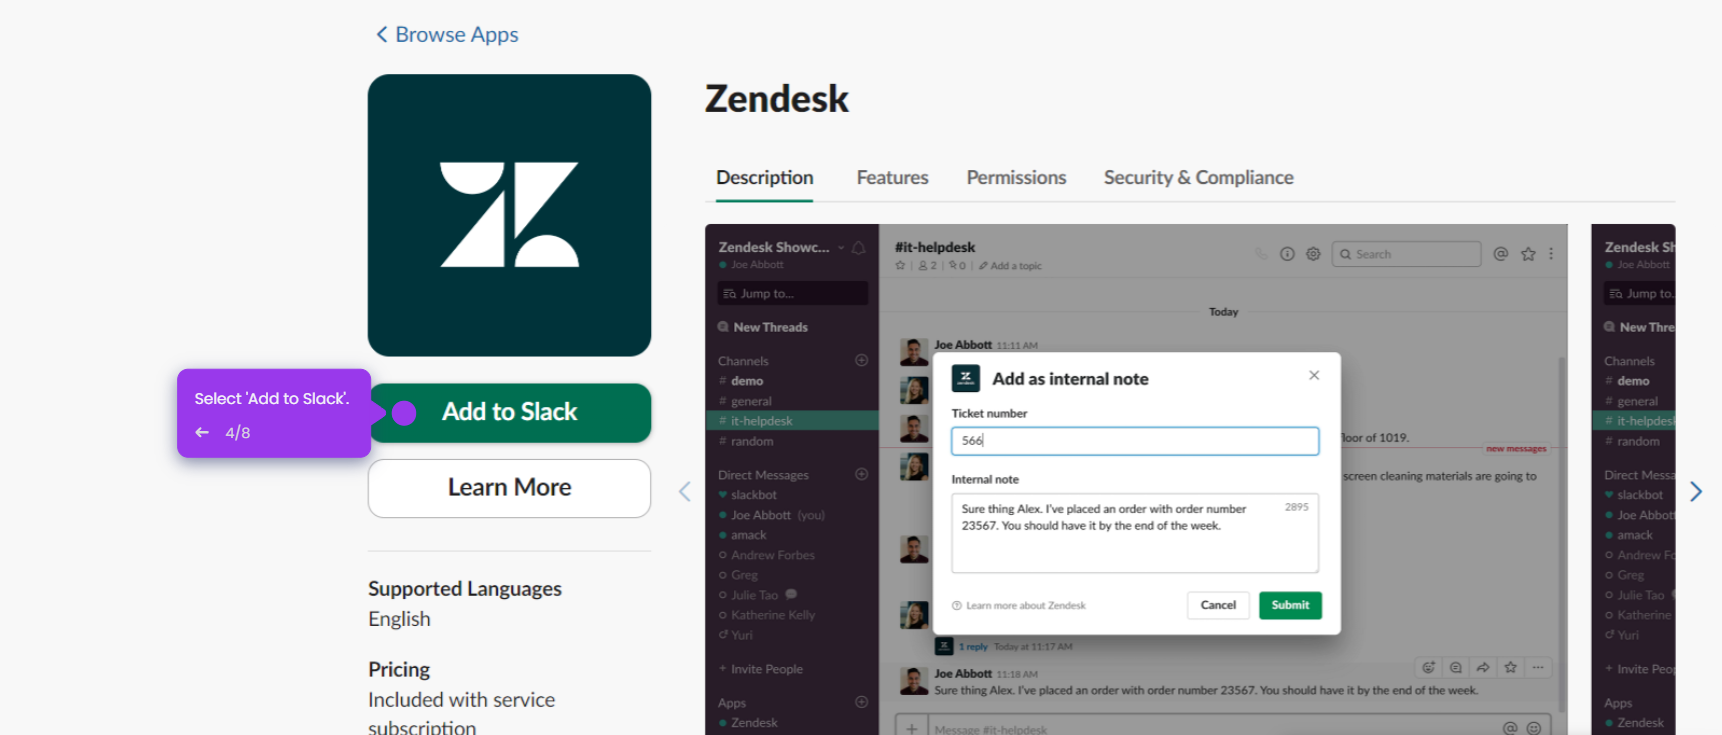Viewport: 1722px width, 735px height.
Task: Click the green Submit button in the dialog
Action: click(1290, 605)
